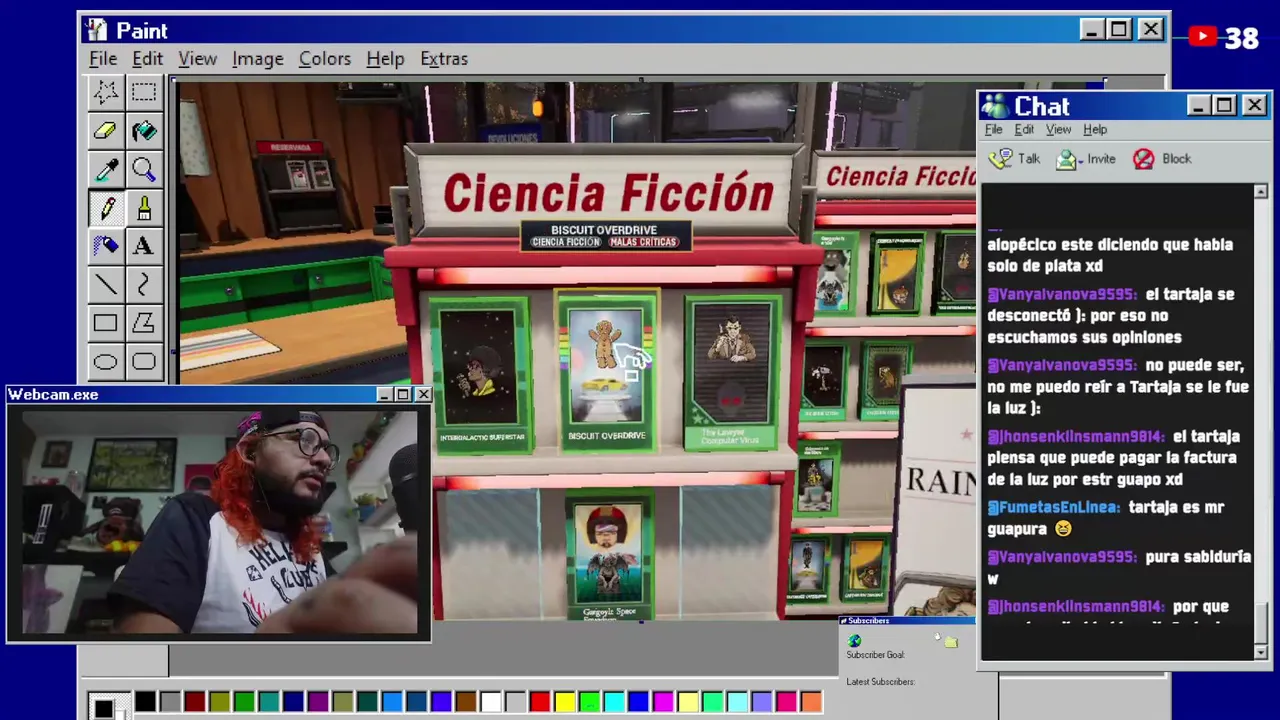The height and width of the screenshot is (720, 1280).
Task: Select the Rounded Rectangle tool
Action: point(143,361)
